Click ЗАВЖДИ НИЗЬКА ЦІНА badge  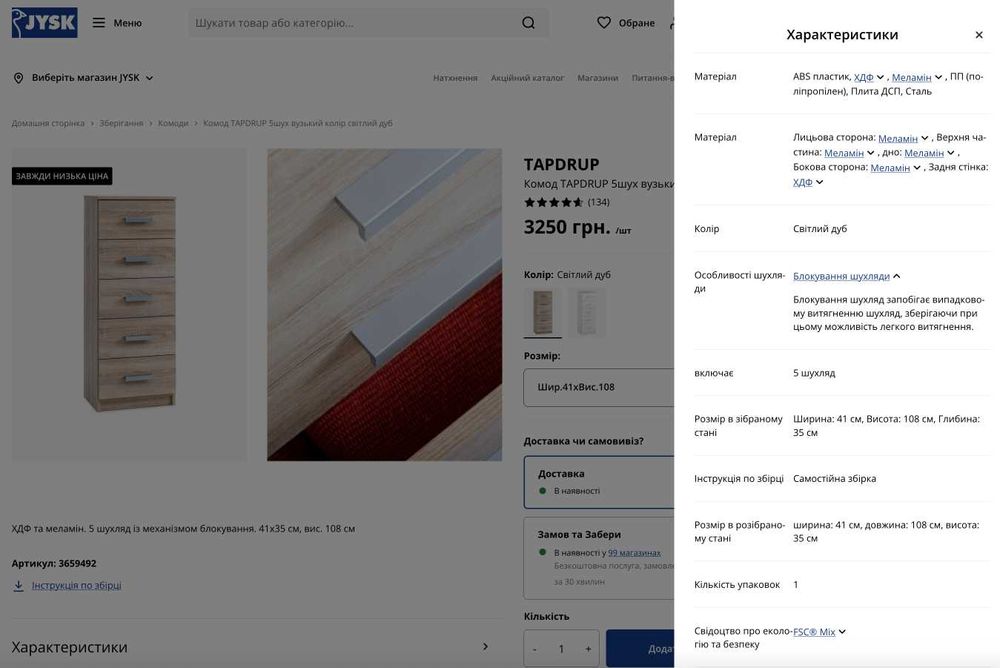point(62,176)
